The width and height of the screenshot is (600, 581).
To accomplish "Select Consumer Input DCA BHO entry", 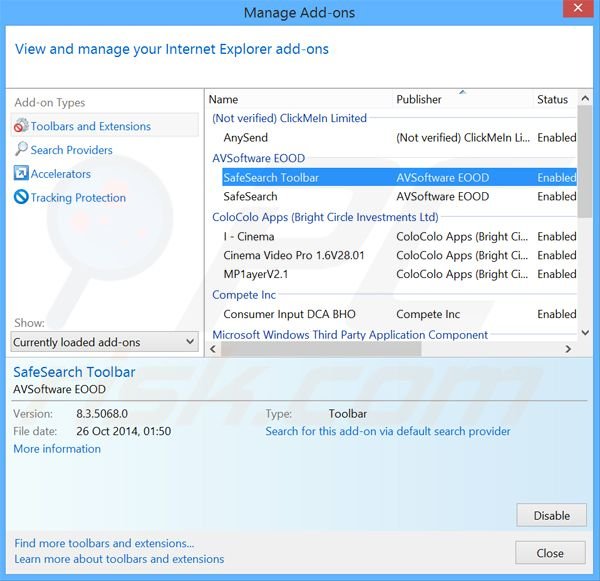I will 289,315.
